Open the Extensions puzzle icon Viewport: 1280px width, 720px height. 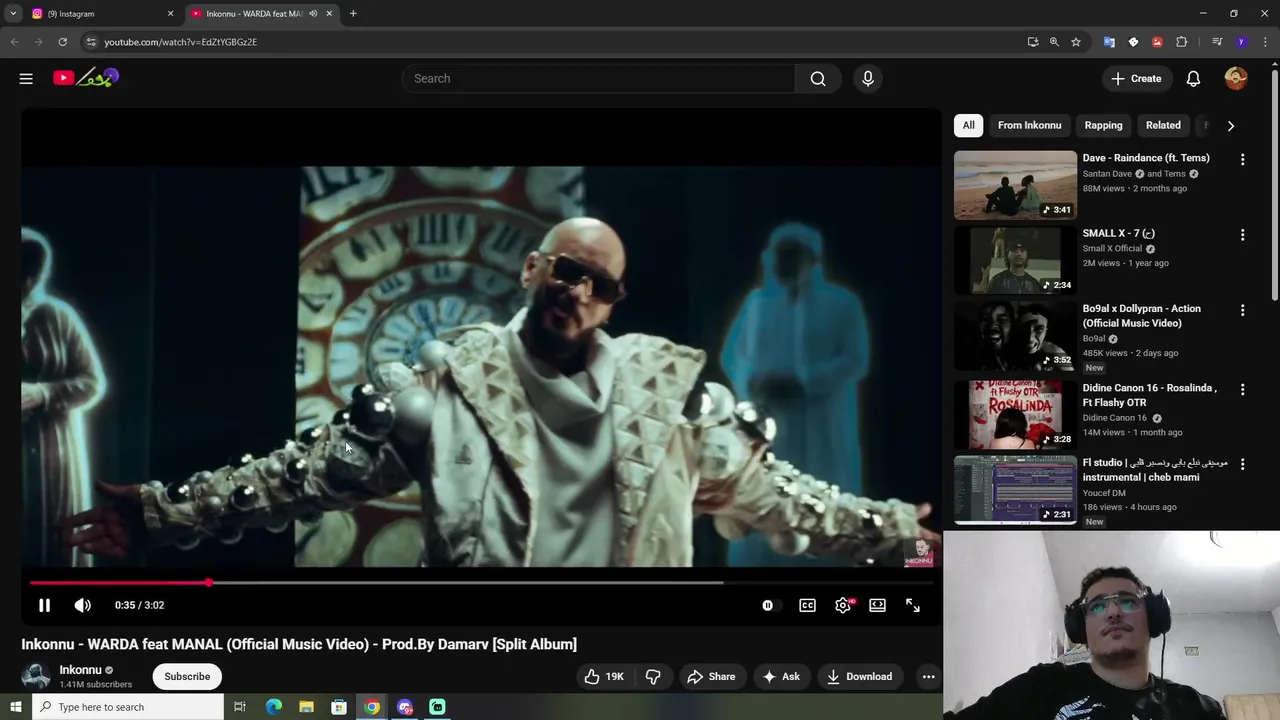pyautogui.click(x=1182, y=42)
